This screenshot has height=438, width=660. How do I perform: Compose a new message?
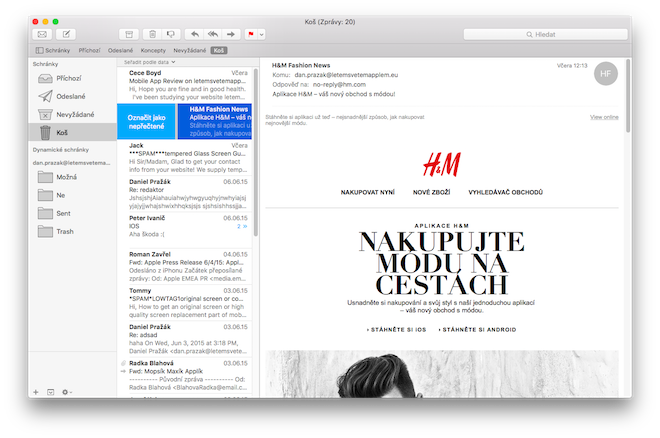point(66,35)
